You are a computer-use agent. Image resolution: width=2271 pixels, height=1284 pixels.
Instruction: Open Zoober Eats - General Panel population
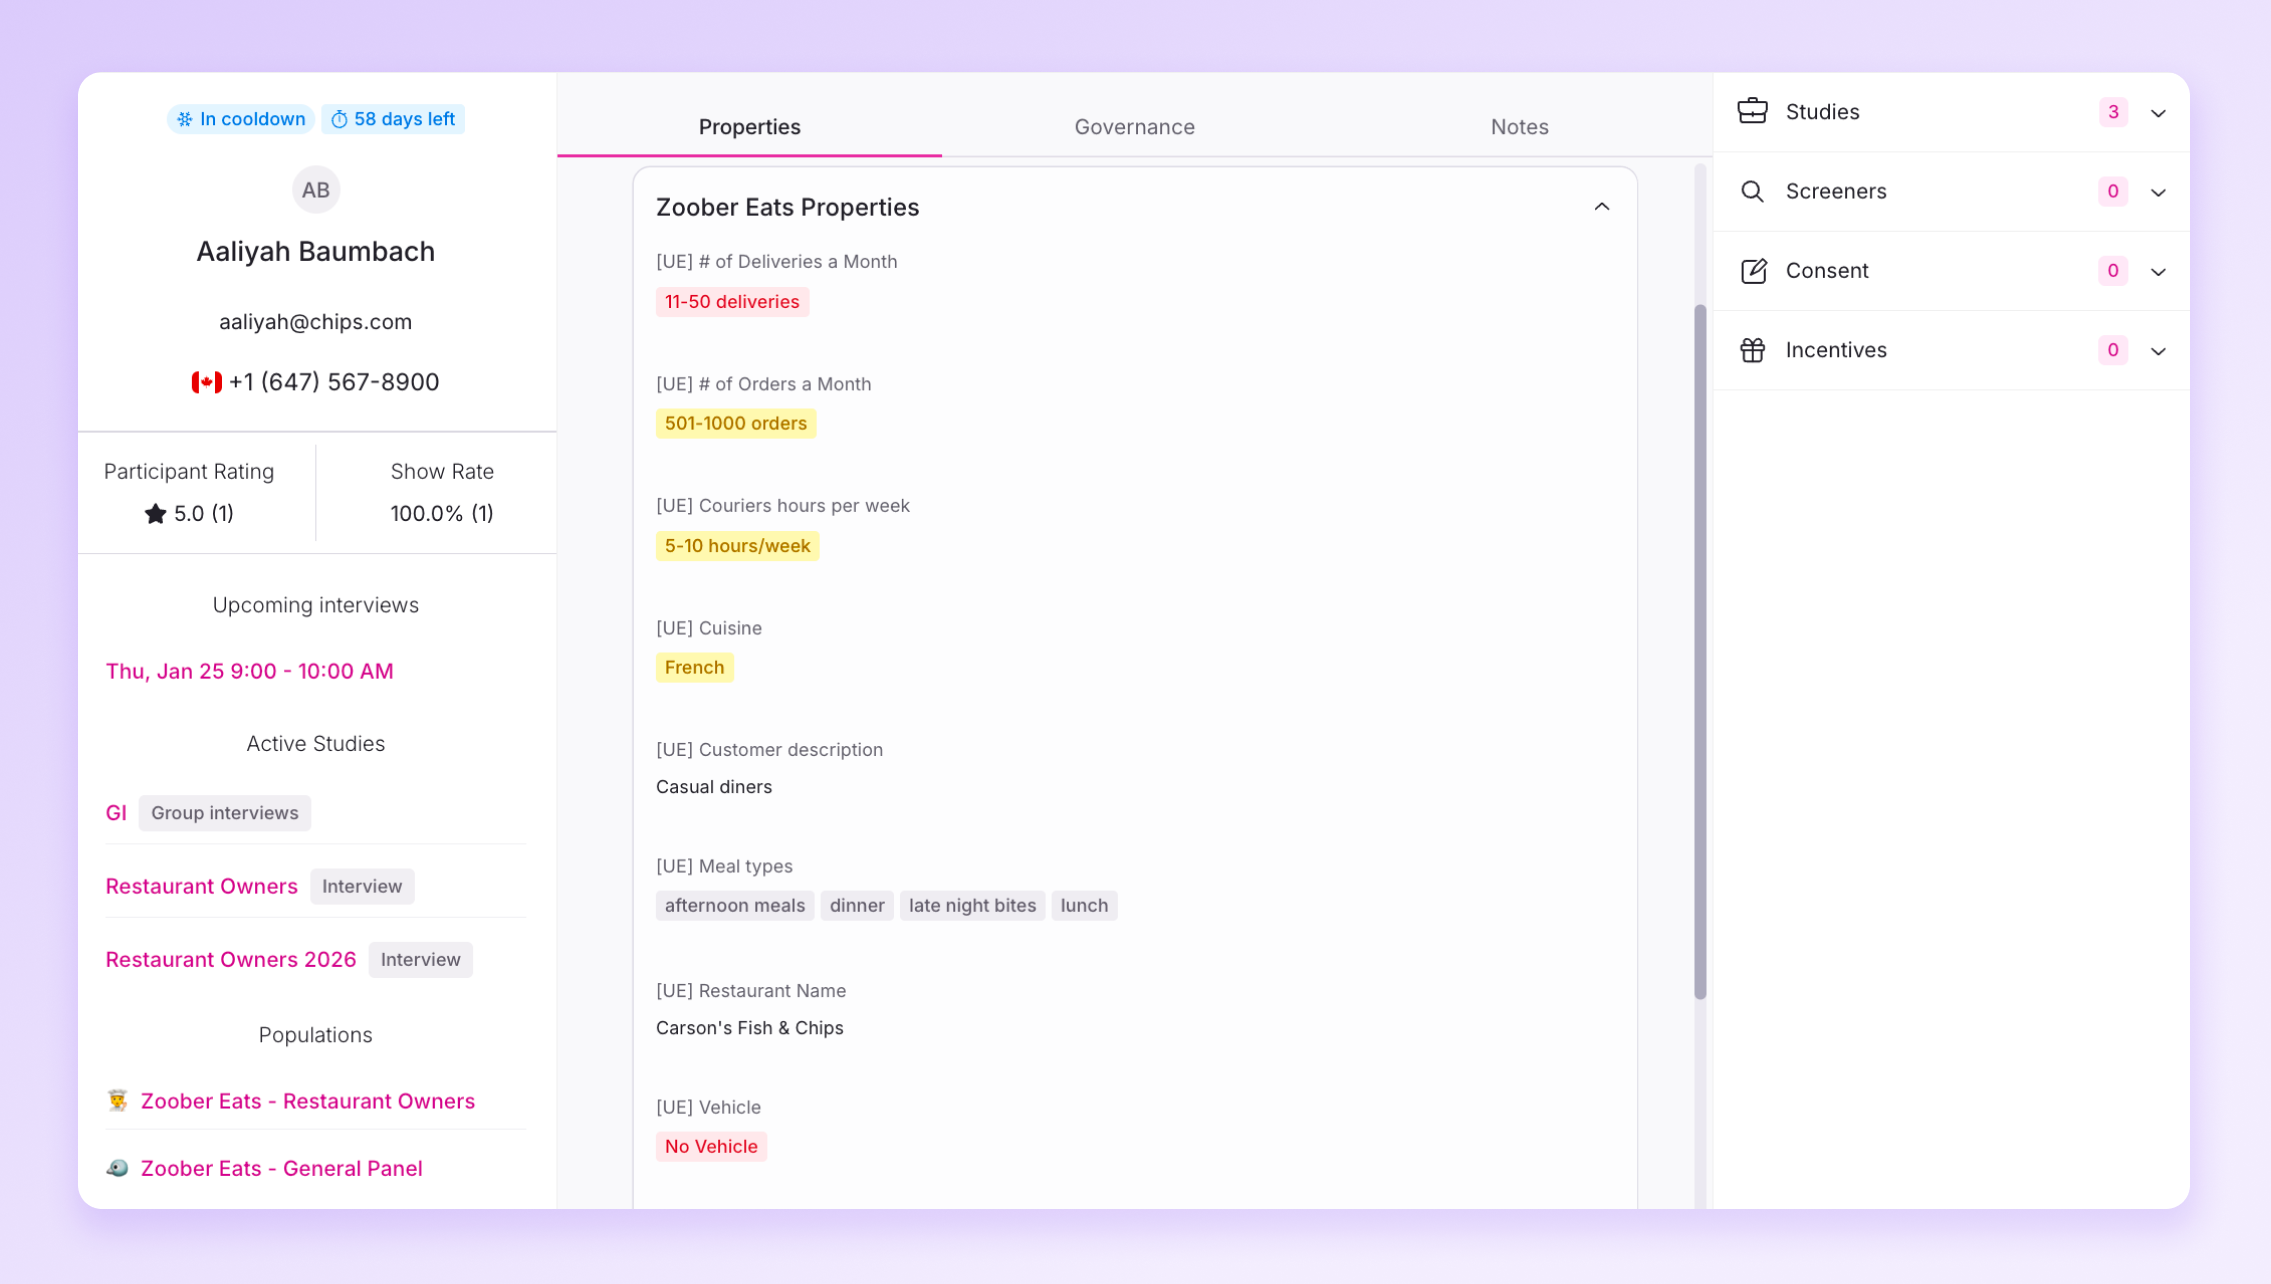[x=281, y=1168]
